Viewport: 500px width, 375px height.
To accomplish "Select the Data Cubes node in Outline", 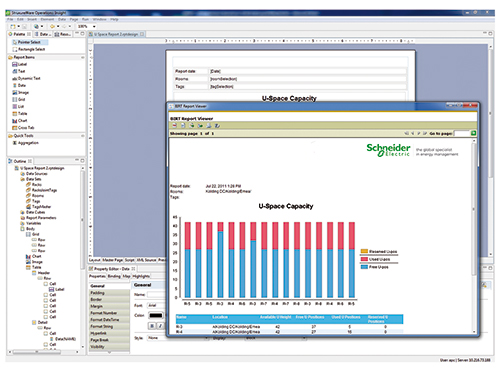I will click(x=33, y=212).
